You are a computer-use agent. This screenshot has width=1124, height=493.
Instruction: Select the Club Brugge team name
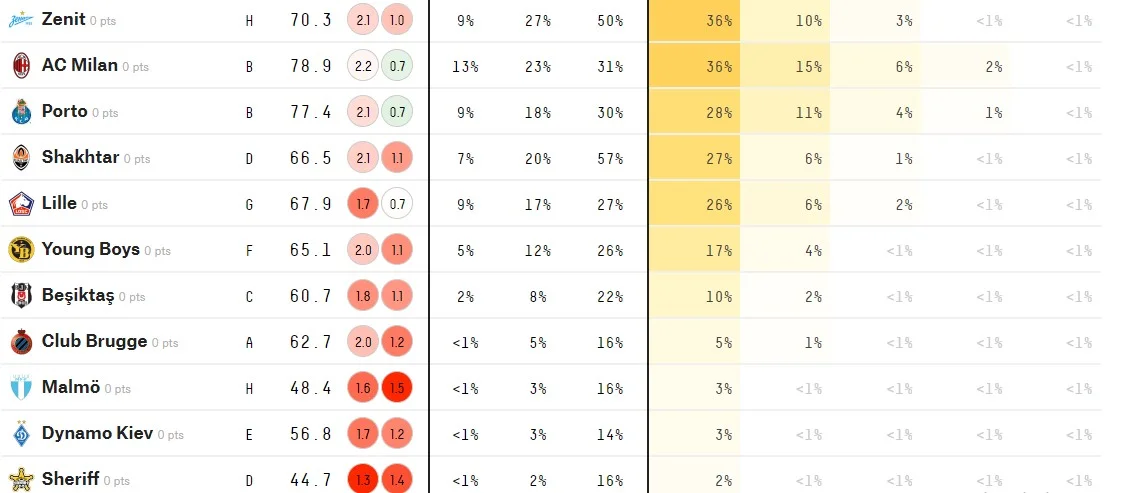[94, 342]
